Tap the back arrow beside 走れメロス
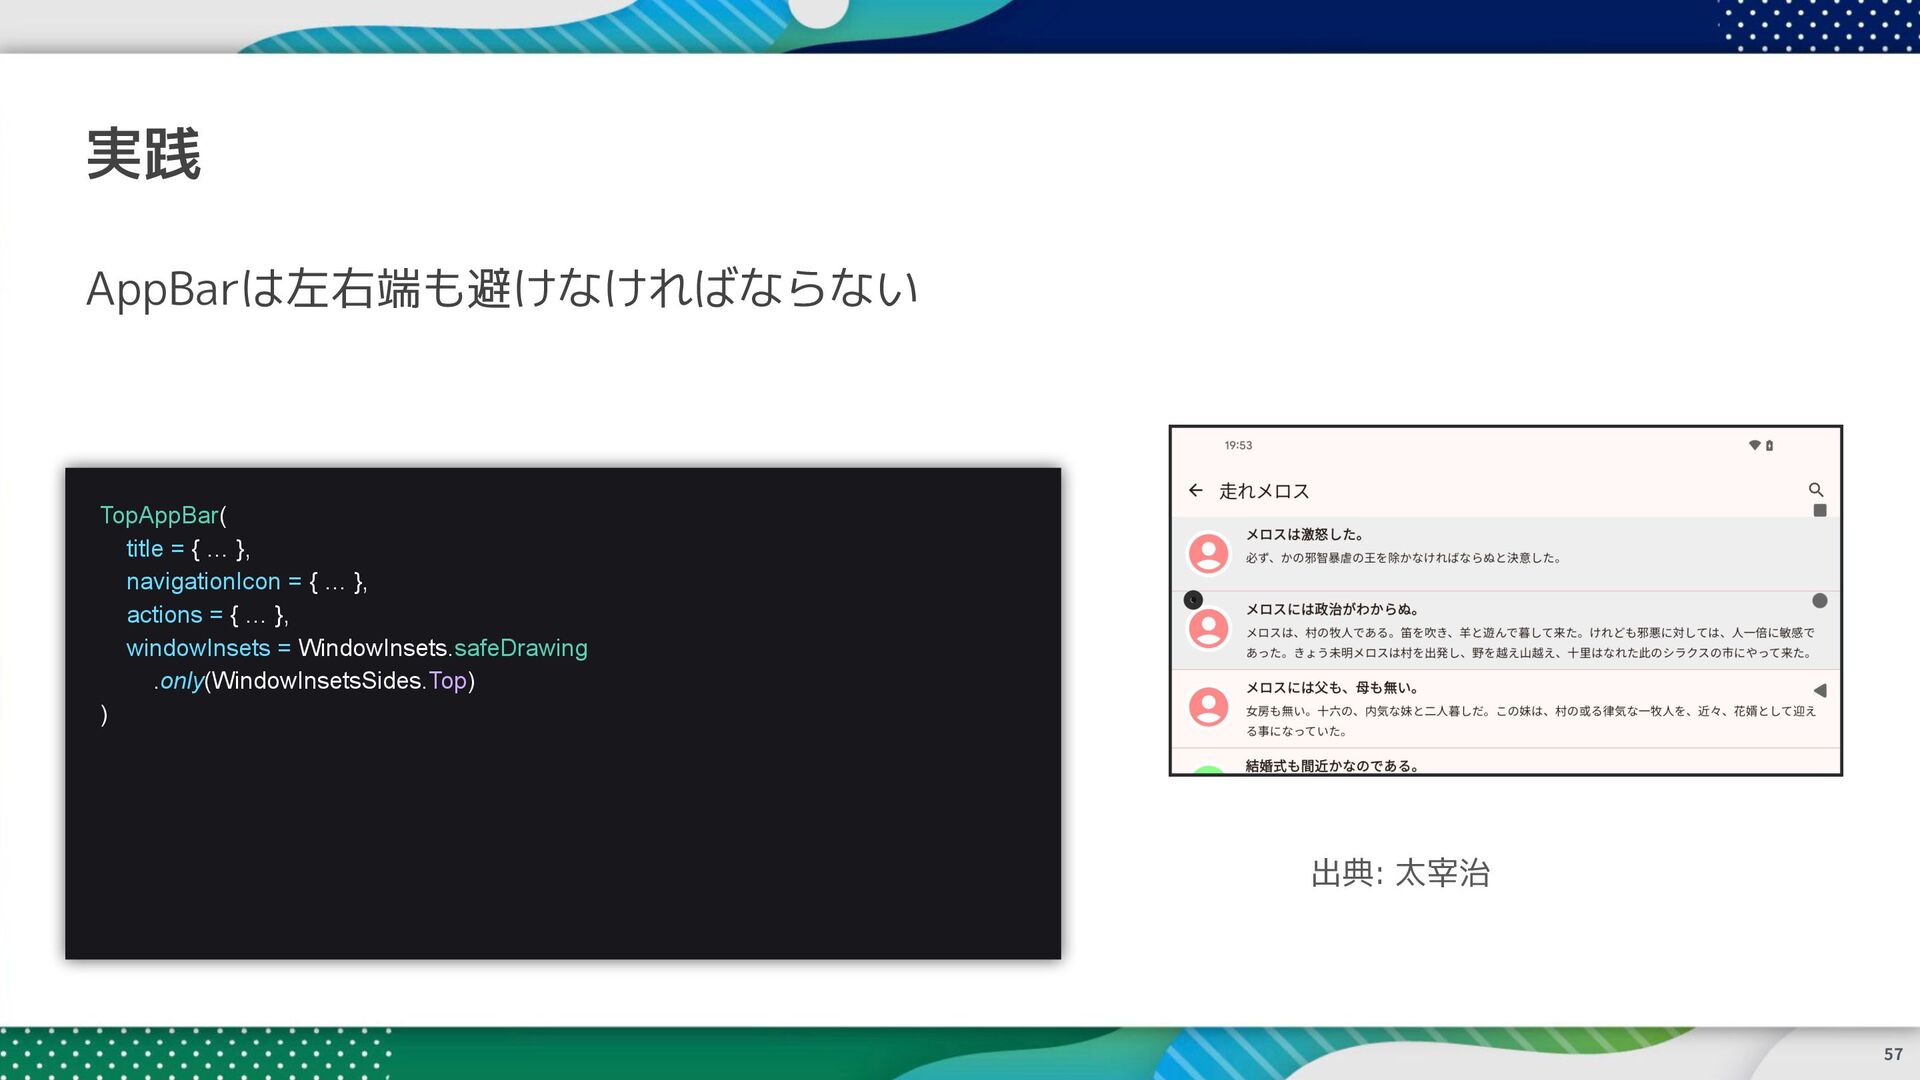The height and width of the screenshot is (1080, 1920). pos(1195,490)
